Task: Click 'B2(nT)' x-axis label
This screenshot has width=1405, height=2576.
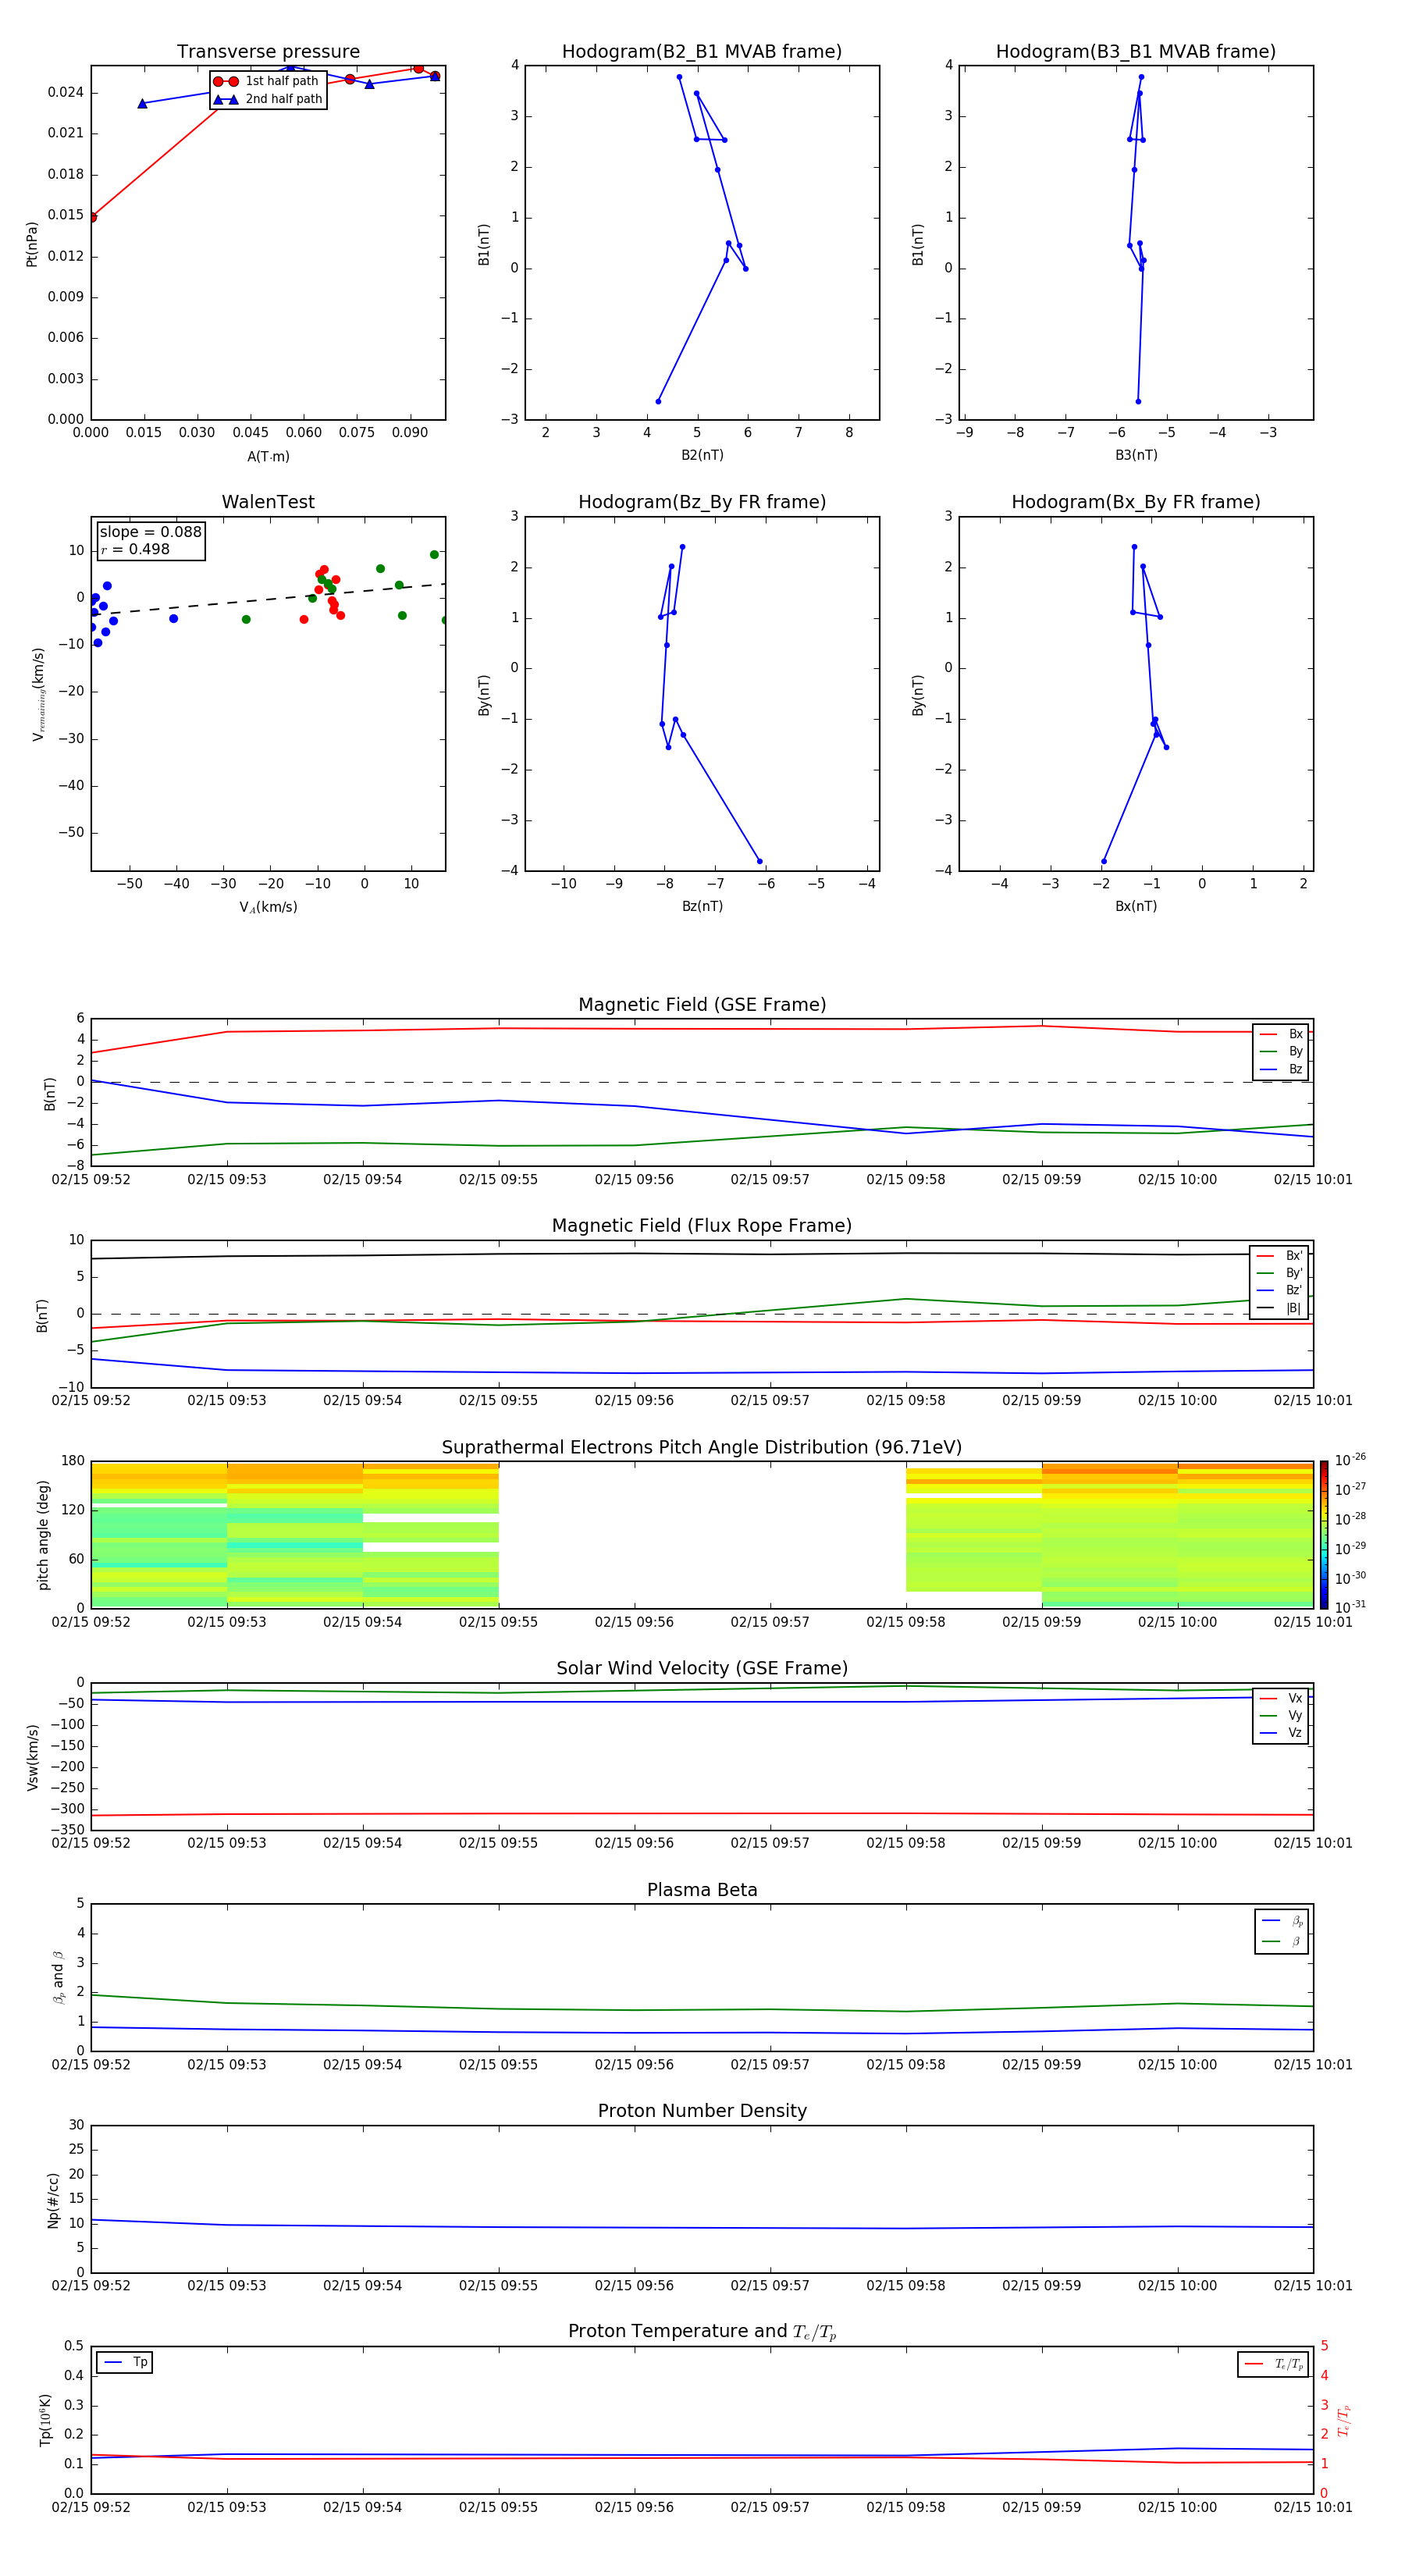Action: click(x=702, y=455)
